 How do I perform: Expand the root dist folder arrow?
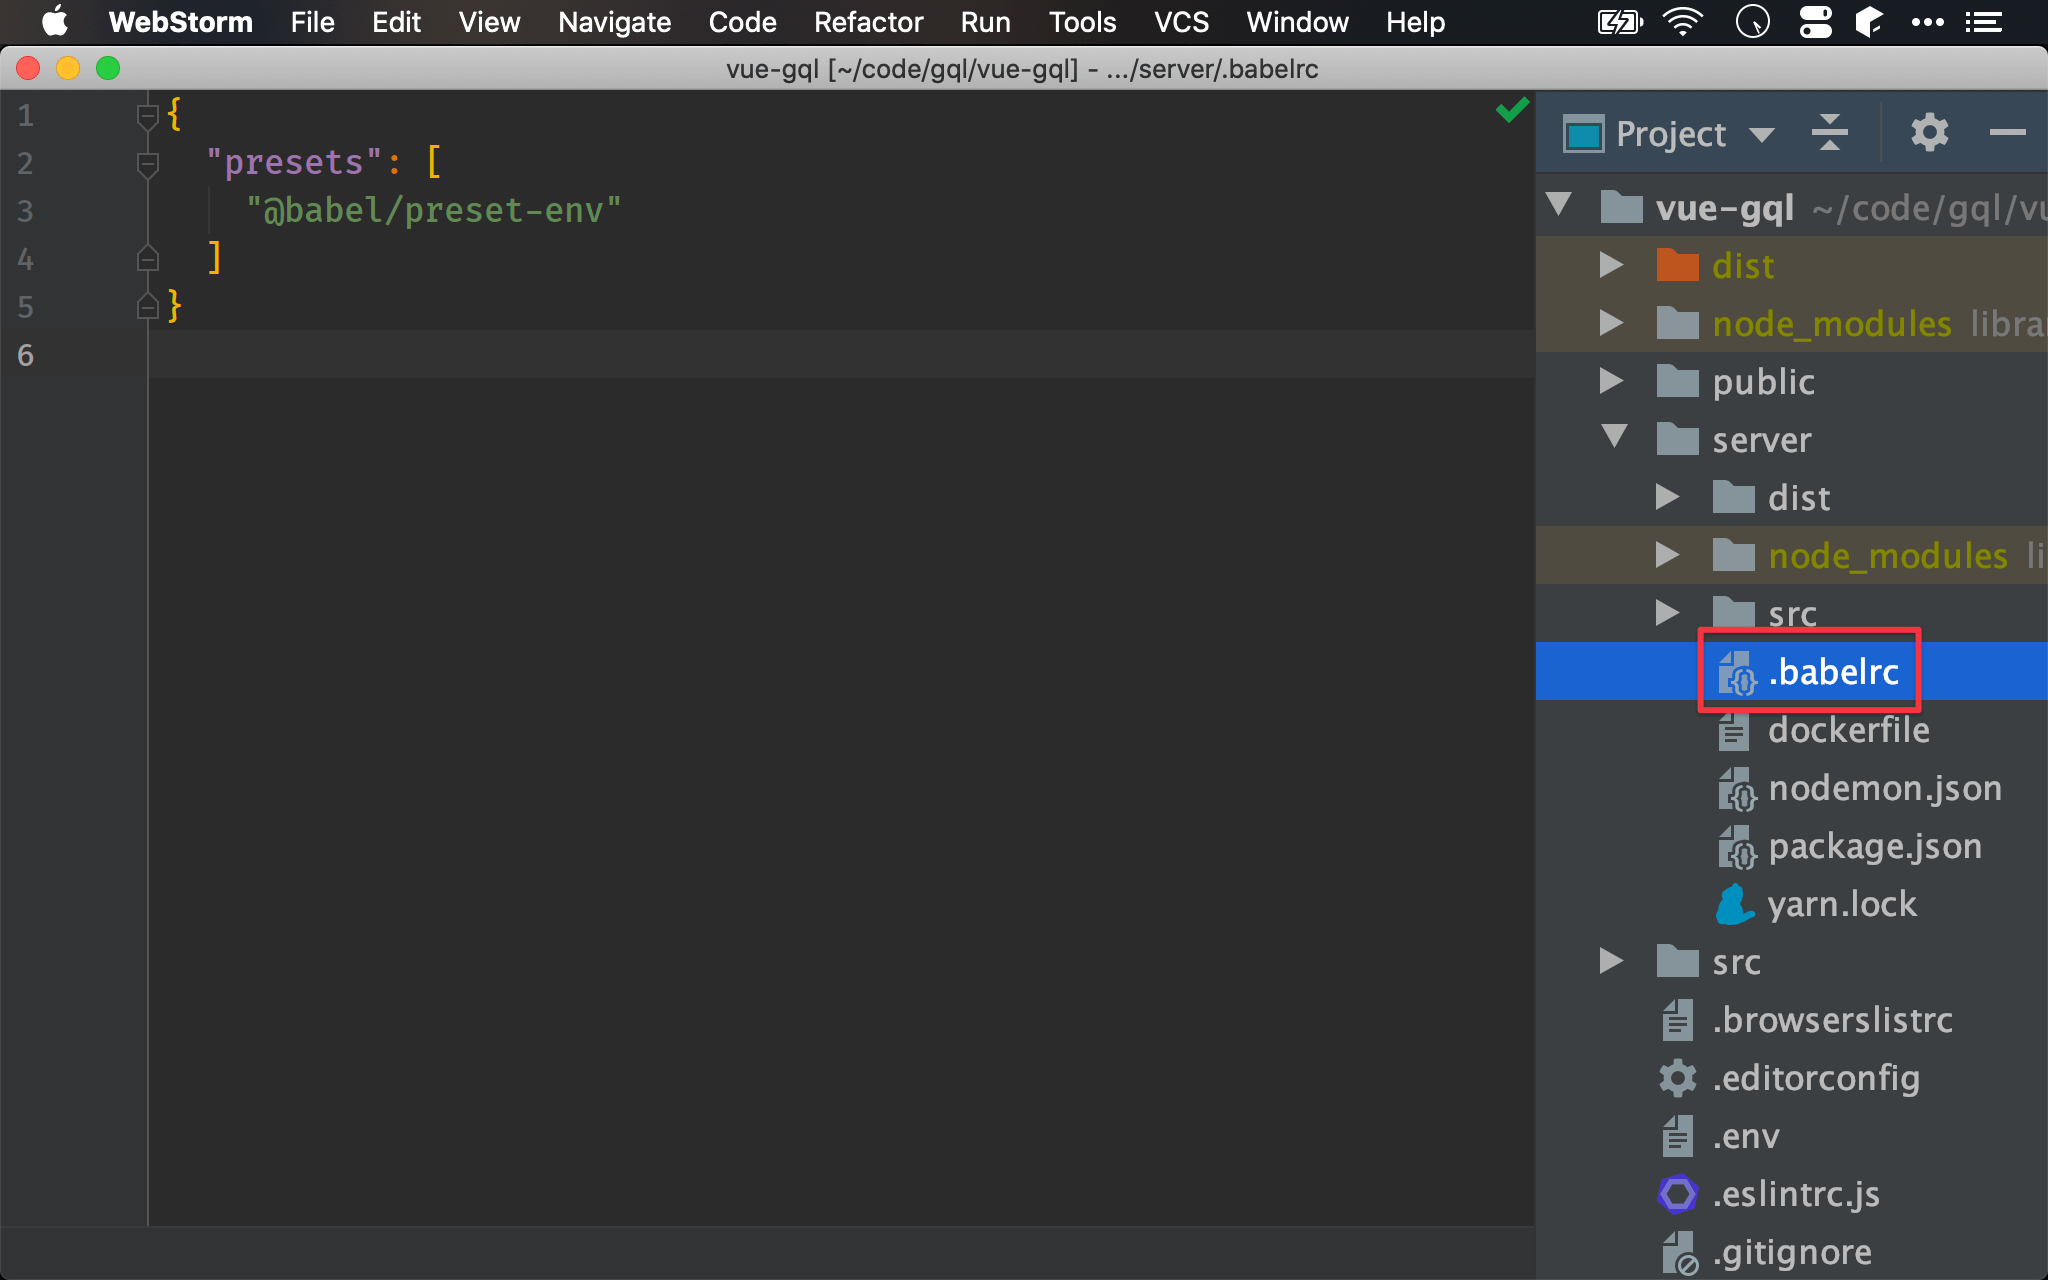(1611, 265)
